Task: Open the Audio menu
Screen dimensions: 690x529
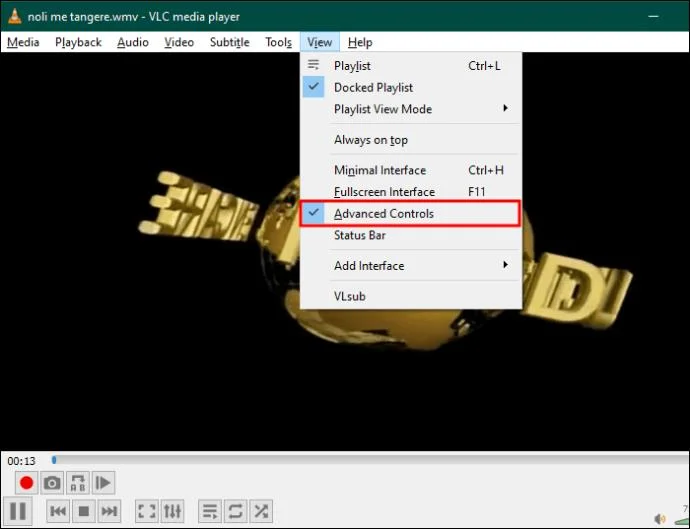Action: click(133, 42)
